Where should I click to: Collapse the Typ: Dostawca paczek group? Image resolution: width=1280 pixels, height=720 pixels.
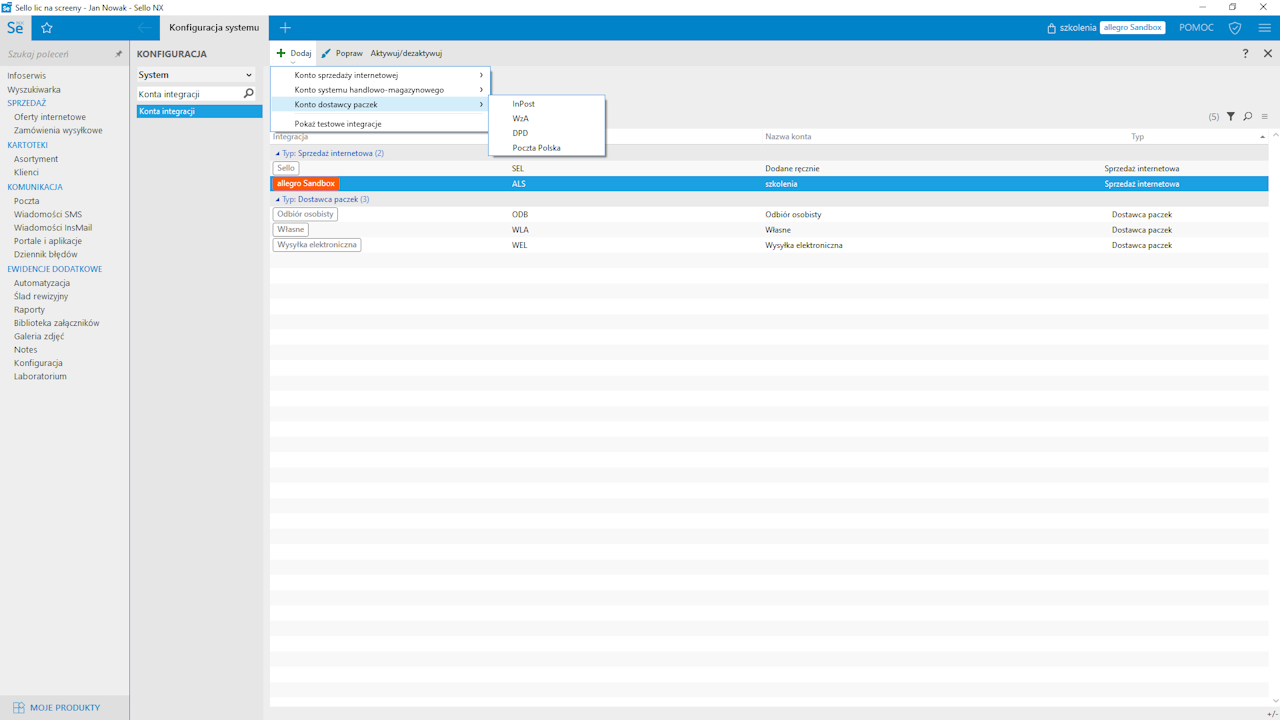(x=278, y=200)
